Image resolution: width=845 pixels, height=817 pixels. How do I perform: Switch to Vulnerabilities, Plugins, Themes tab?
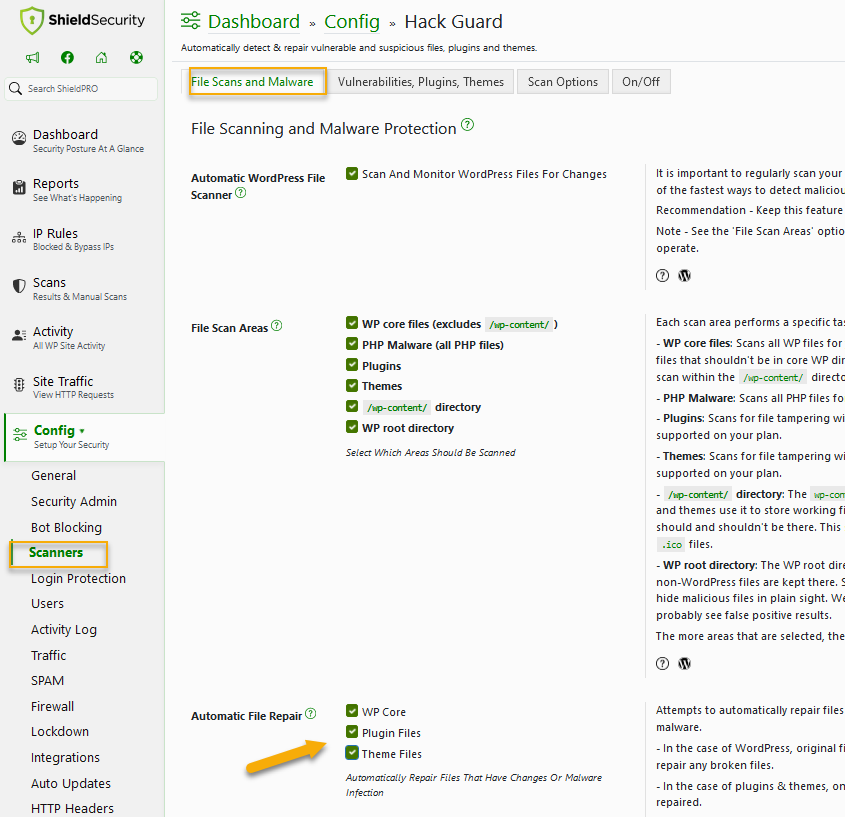(421, 81)
